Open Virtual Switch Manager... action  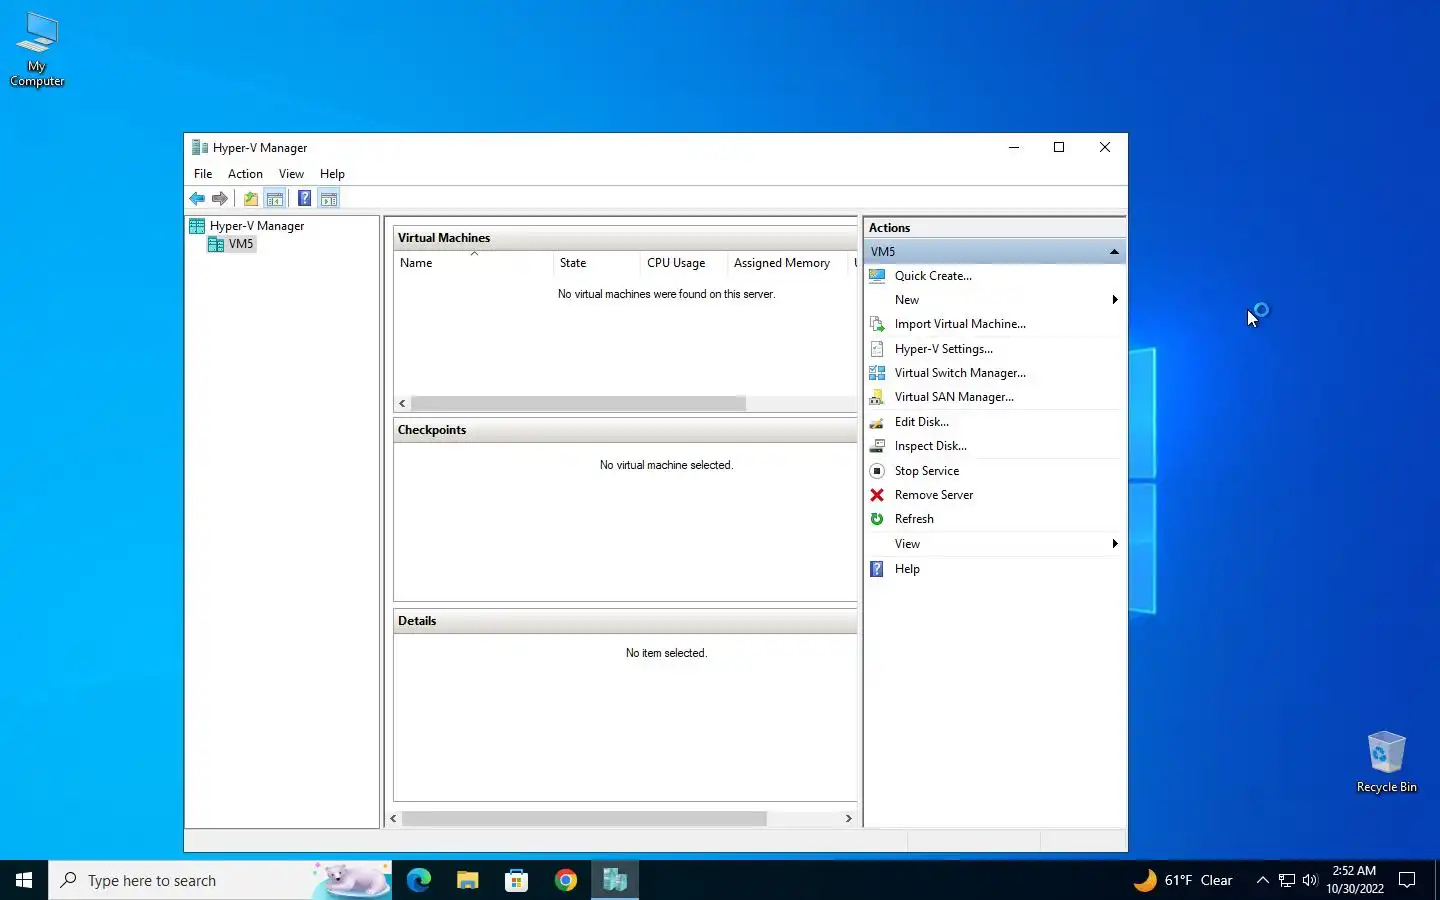(960, 373)
